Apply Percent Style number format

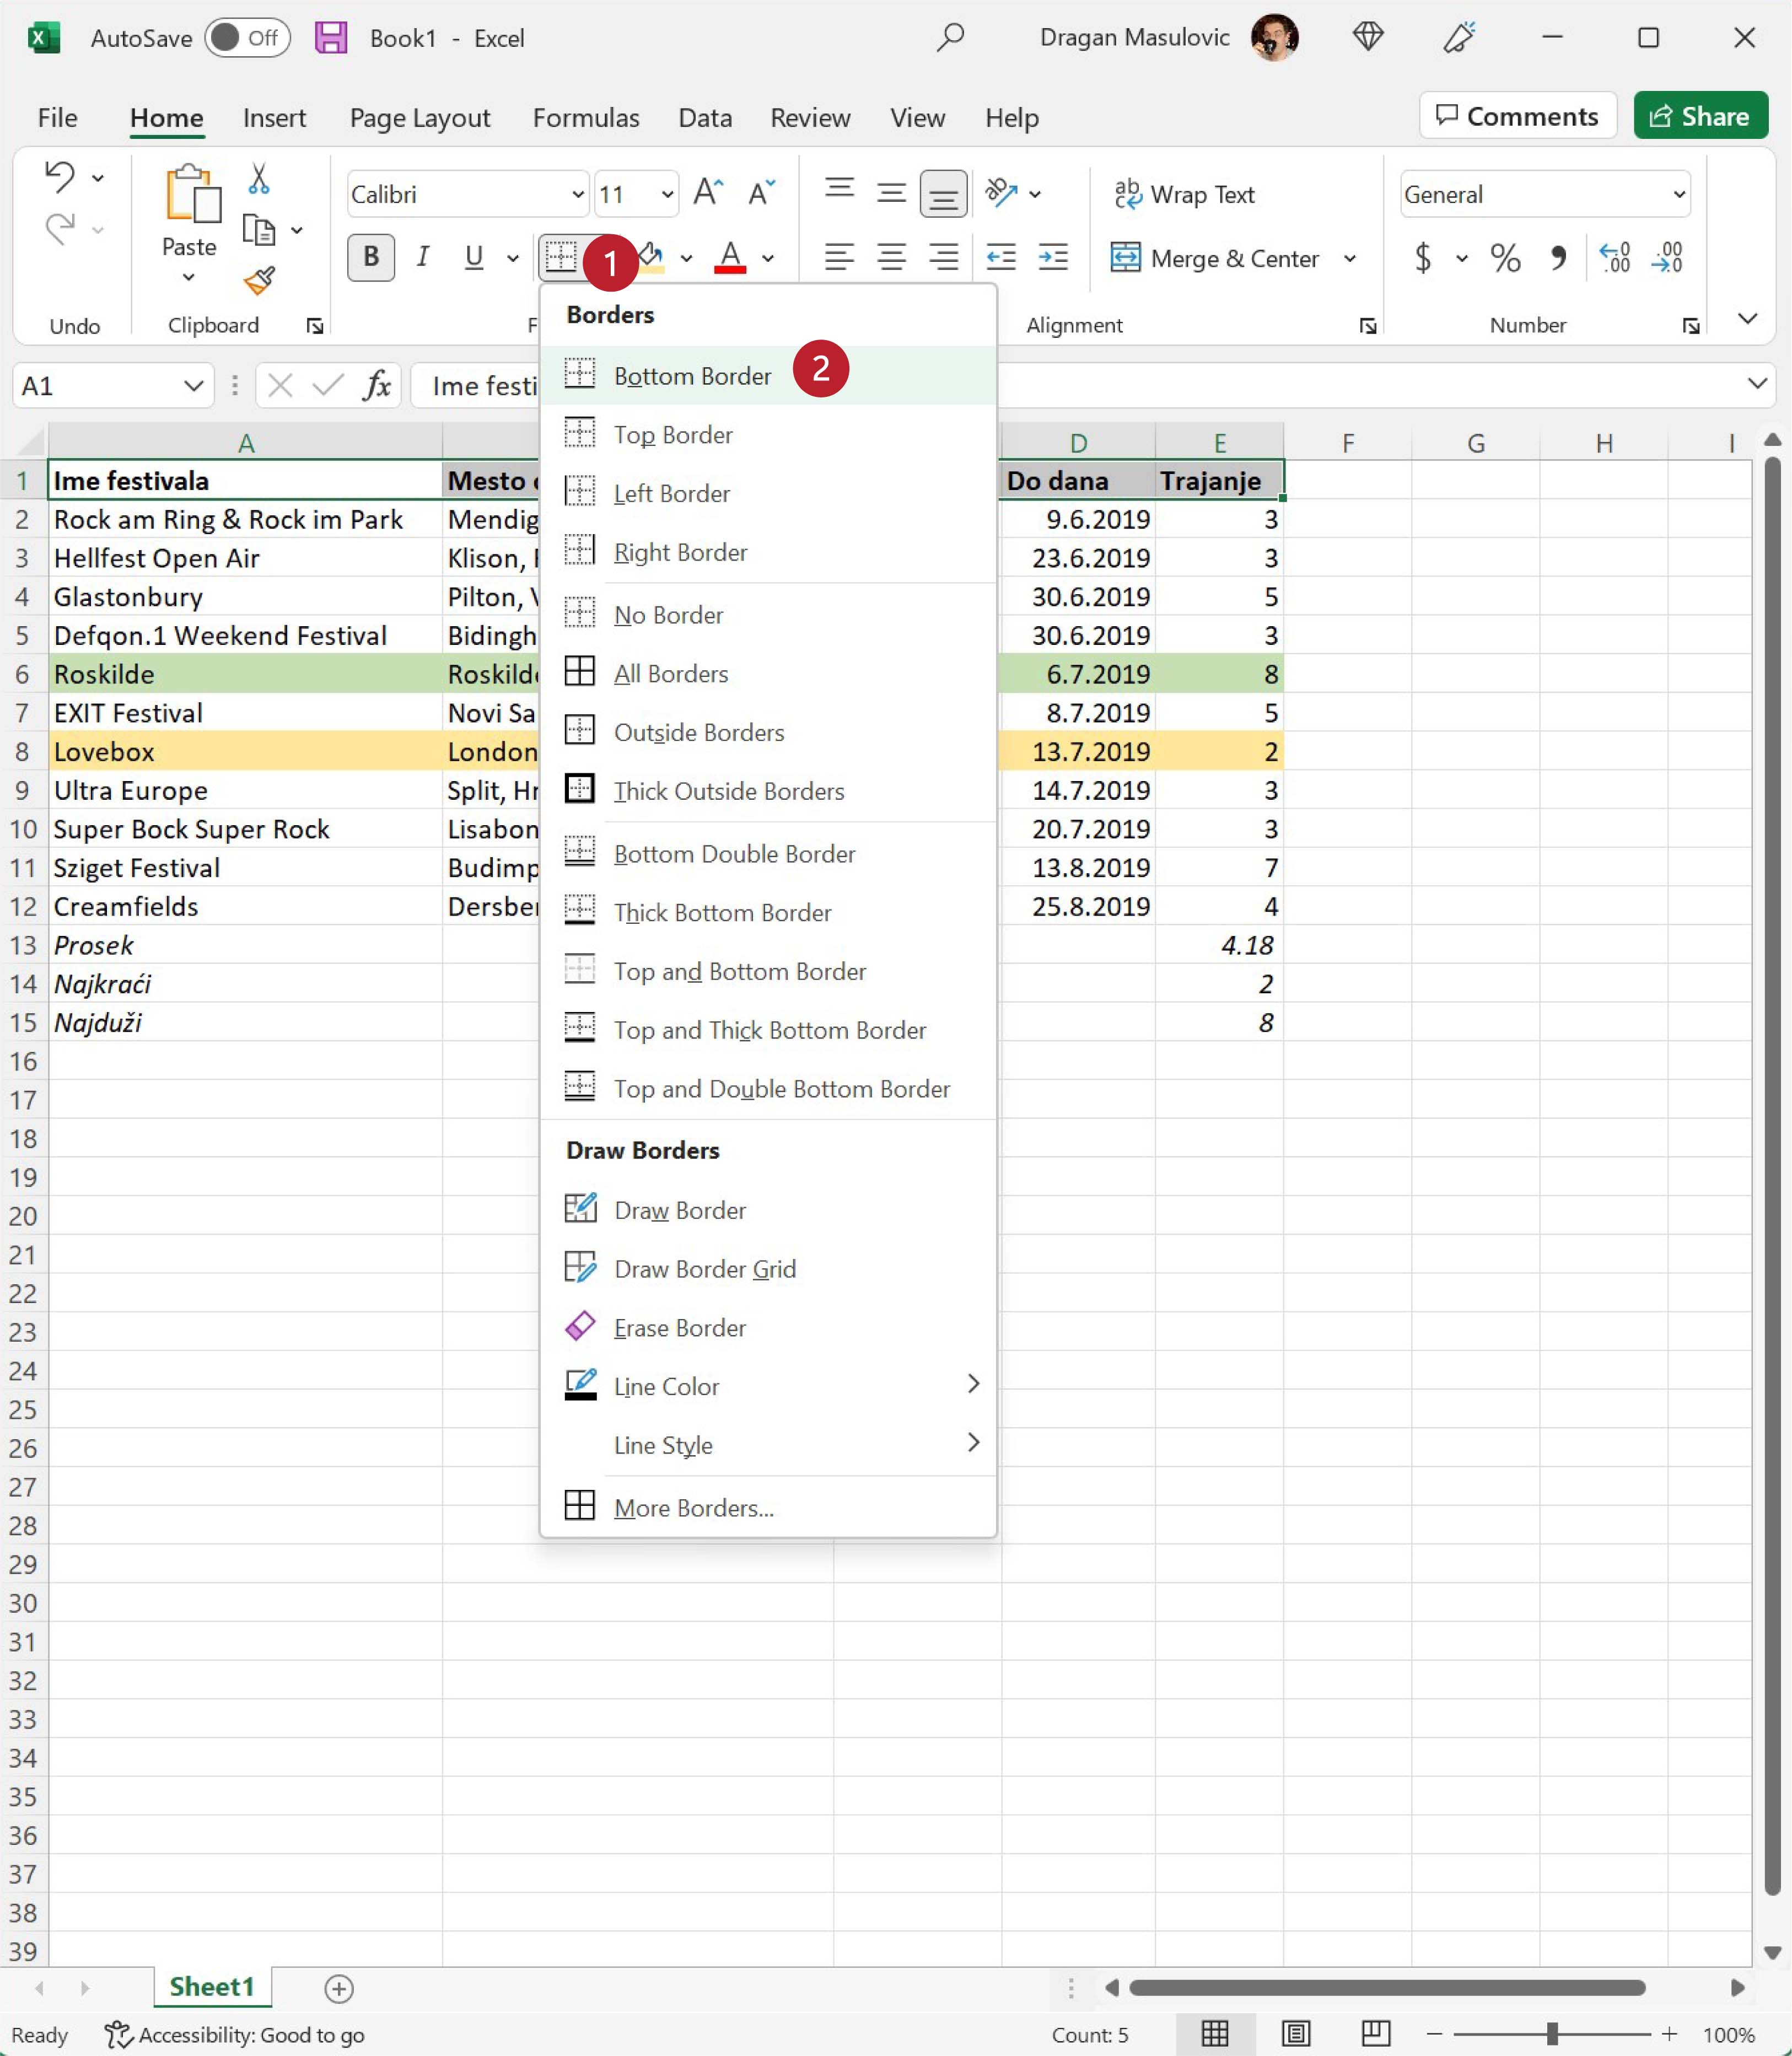pos(1504,258)
